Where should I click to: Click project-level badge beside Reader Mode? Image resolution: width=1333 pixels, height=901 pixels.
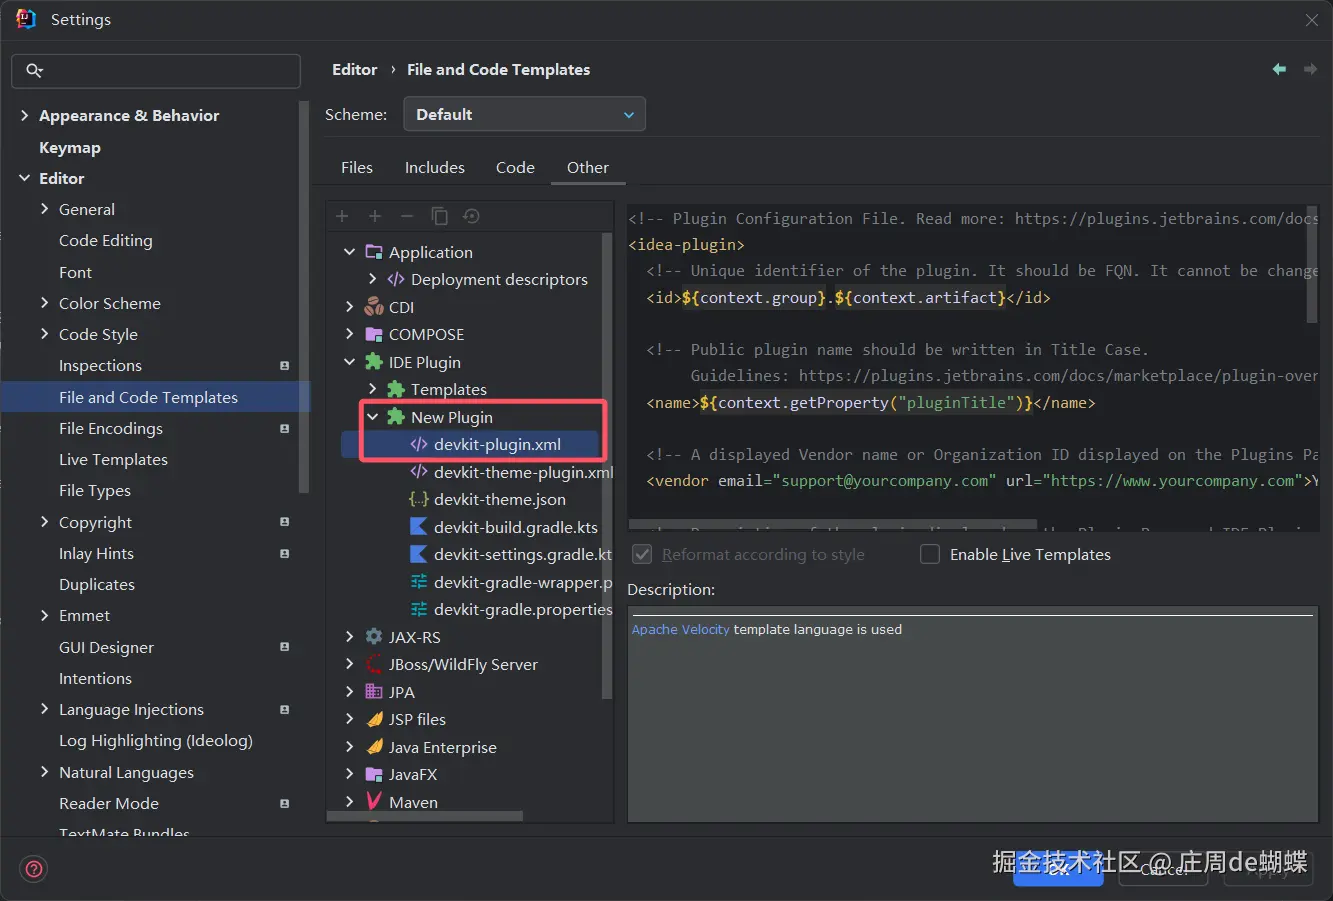[x=284, y=804]
